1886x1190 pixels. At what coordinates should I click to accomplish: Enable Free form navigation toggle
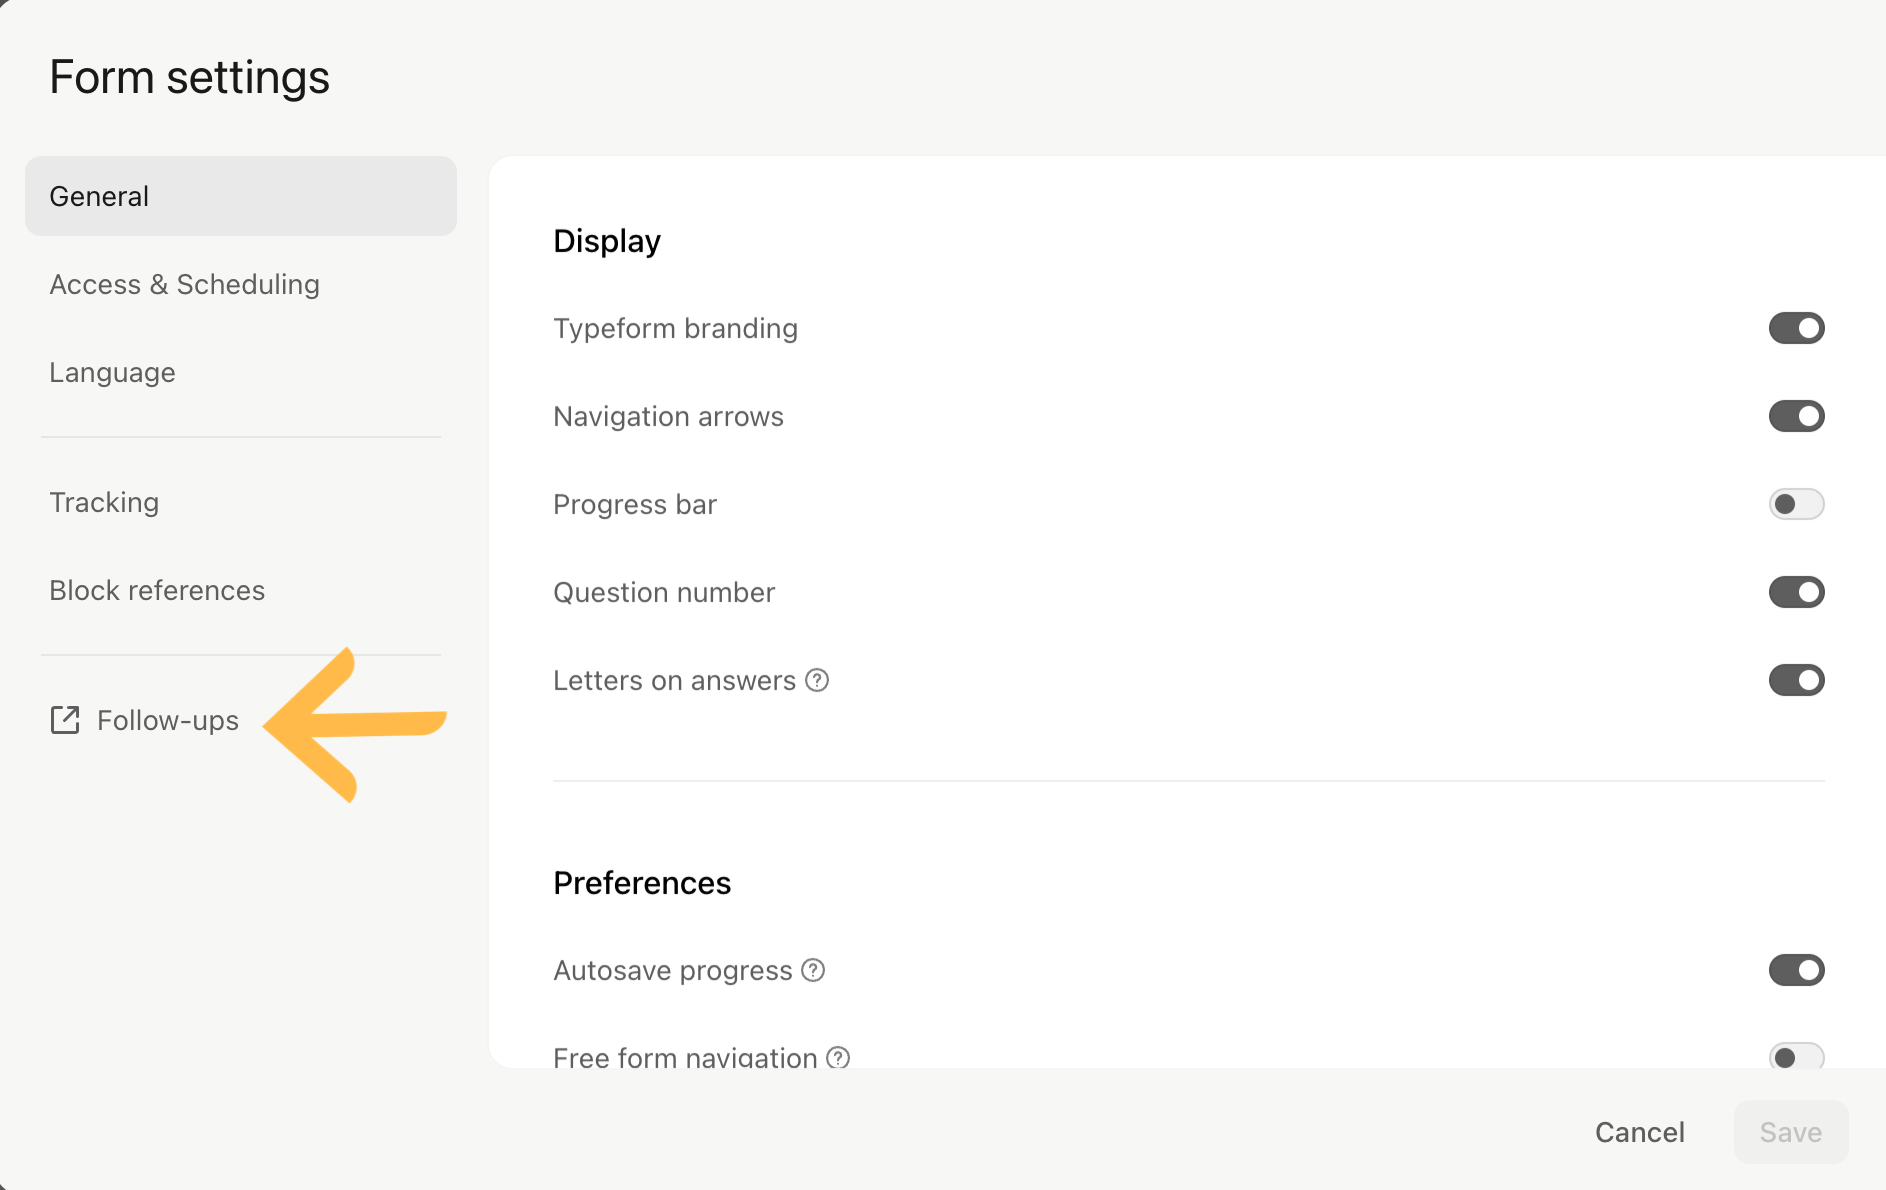1796,1056
